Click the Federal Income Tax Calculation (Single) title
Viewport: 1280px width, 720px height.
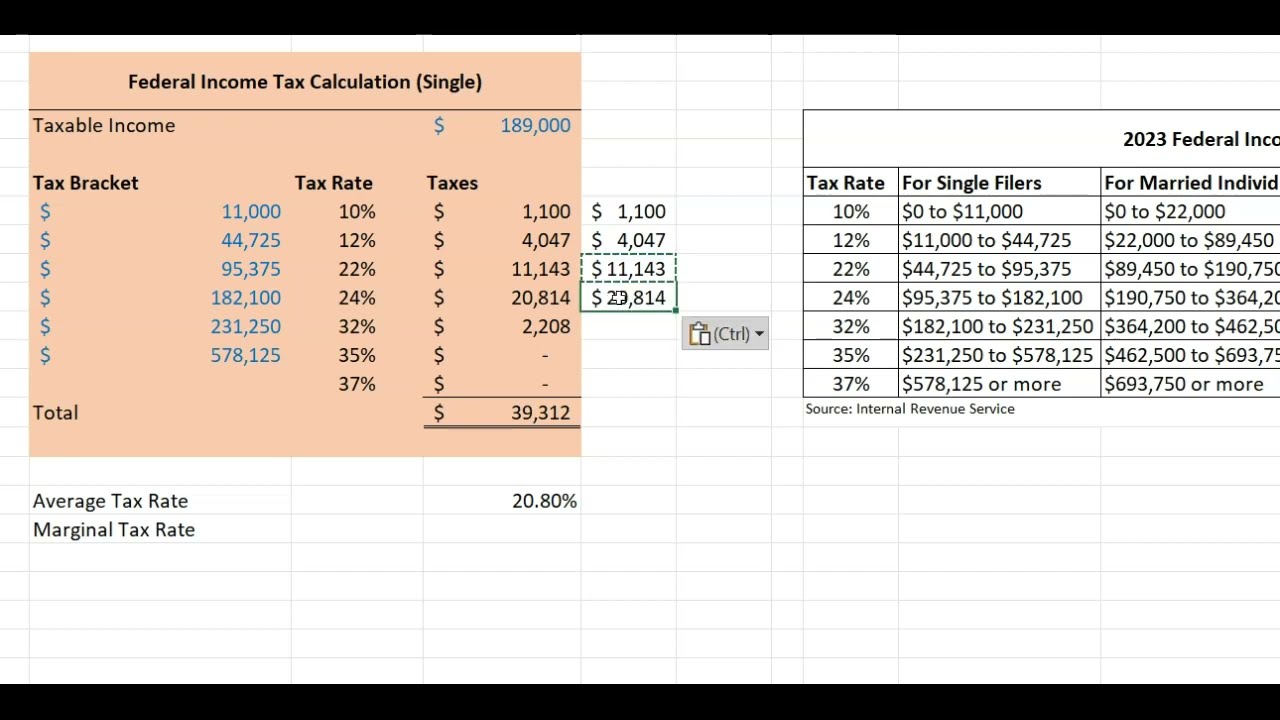pos(305,82)
